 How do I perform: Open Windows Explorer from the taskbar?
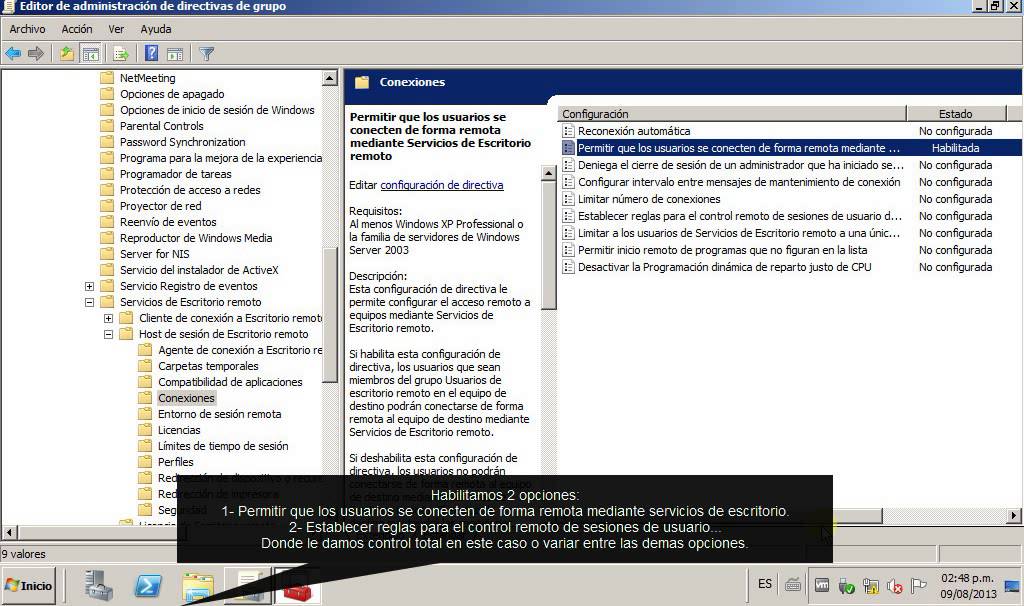click(197, 586)
